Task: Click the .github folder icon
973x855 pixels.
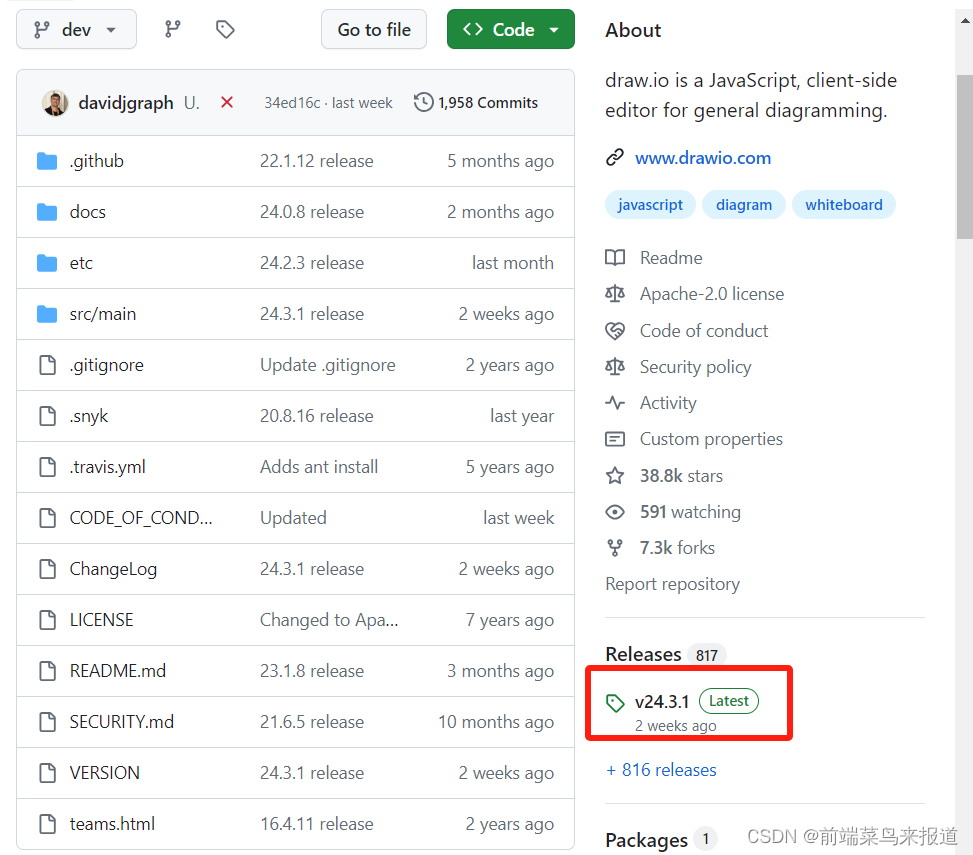Action: pyautogui.click(x=47, y=161)
